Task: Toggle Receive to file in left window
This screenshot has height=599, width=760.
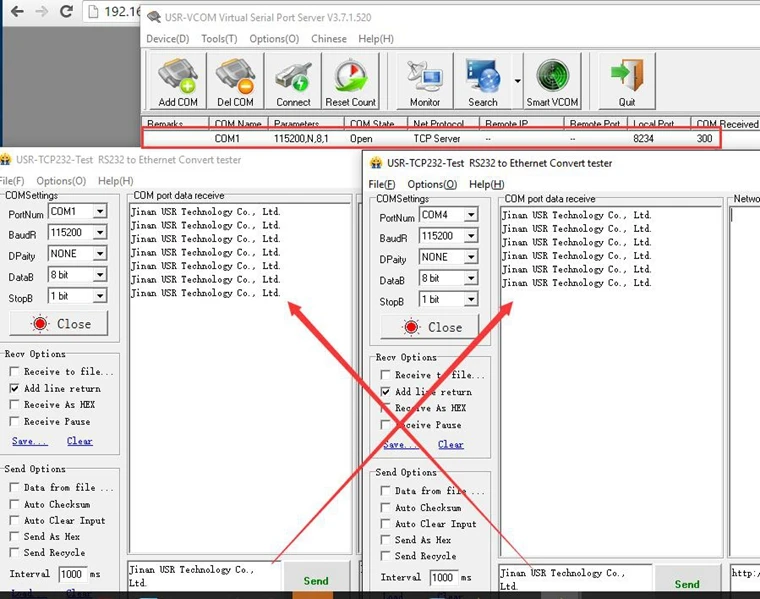Action: coord(15,371)
